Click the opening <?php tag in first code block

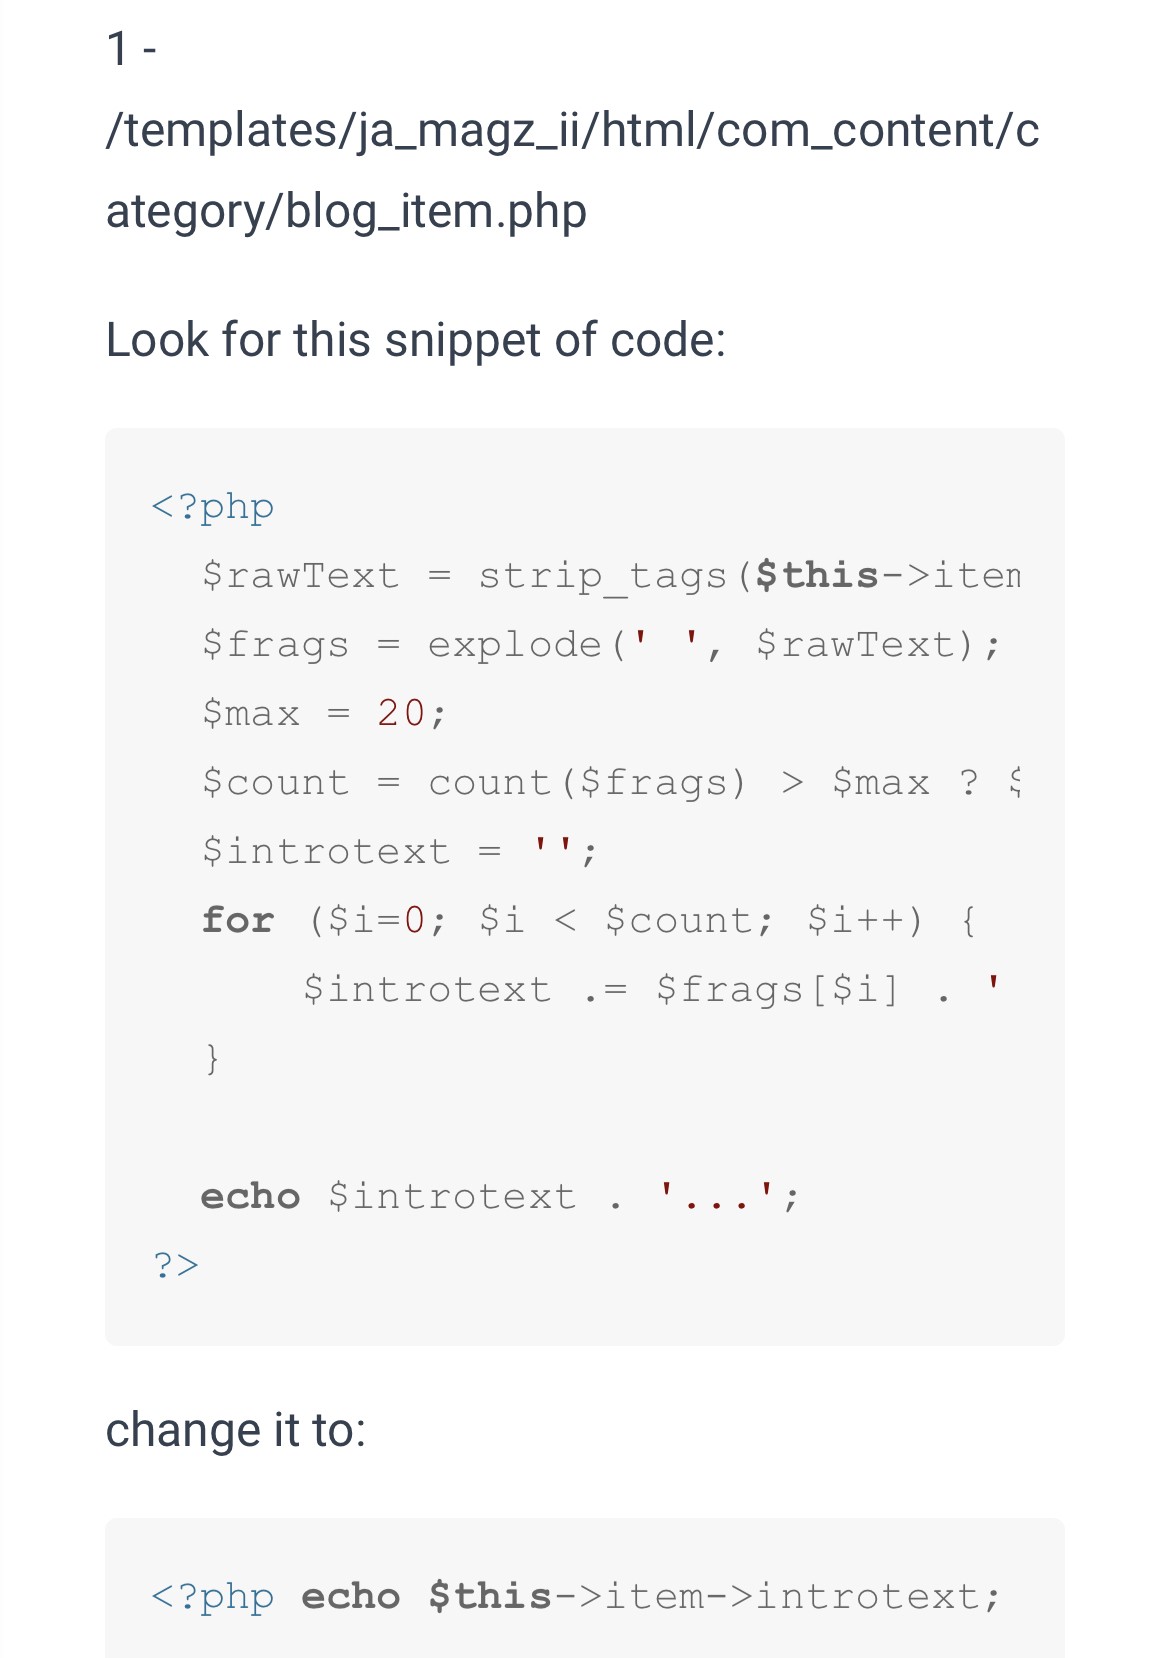[x=212, y=507]
